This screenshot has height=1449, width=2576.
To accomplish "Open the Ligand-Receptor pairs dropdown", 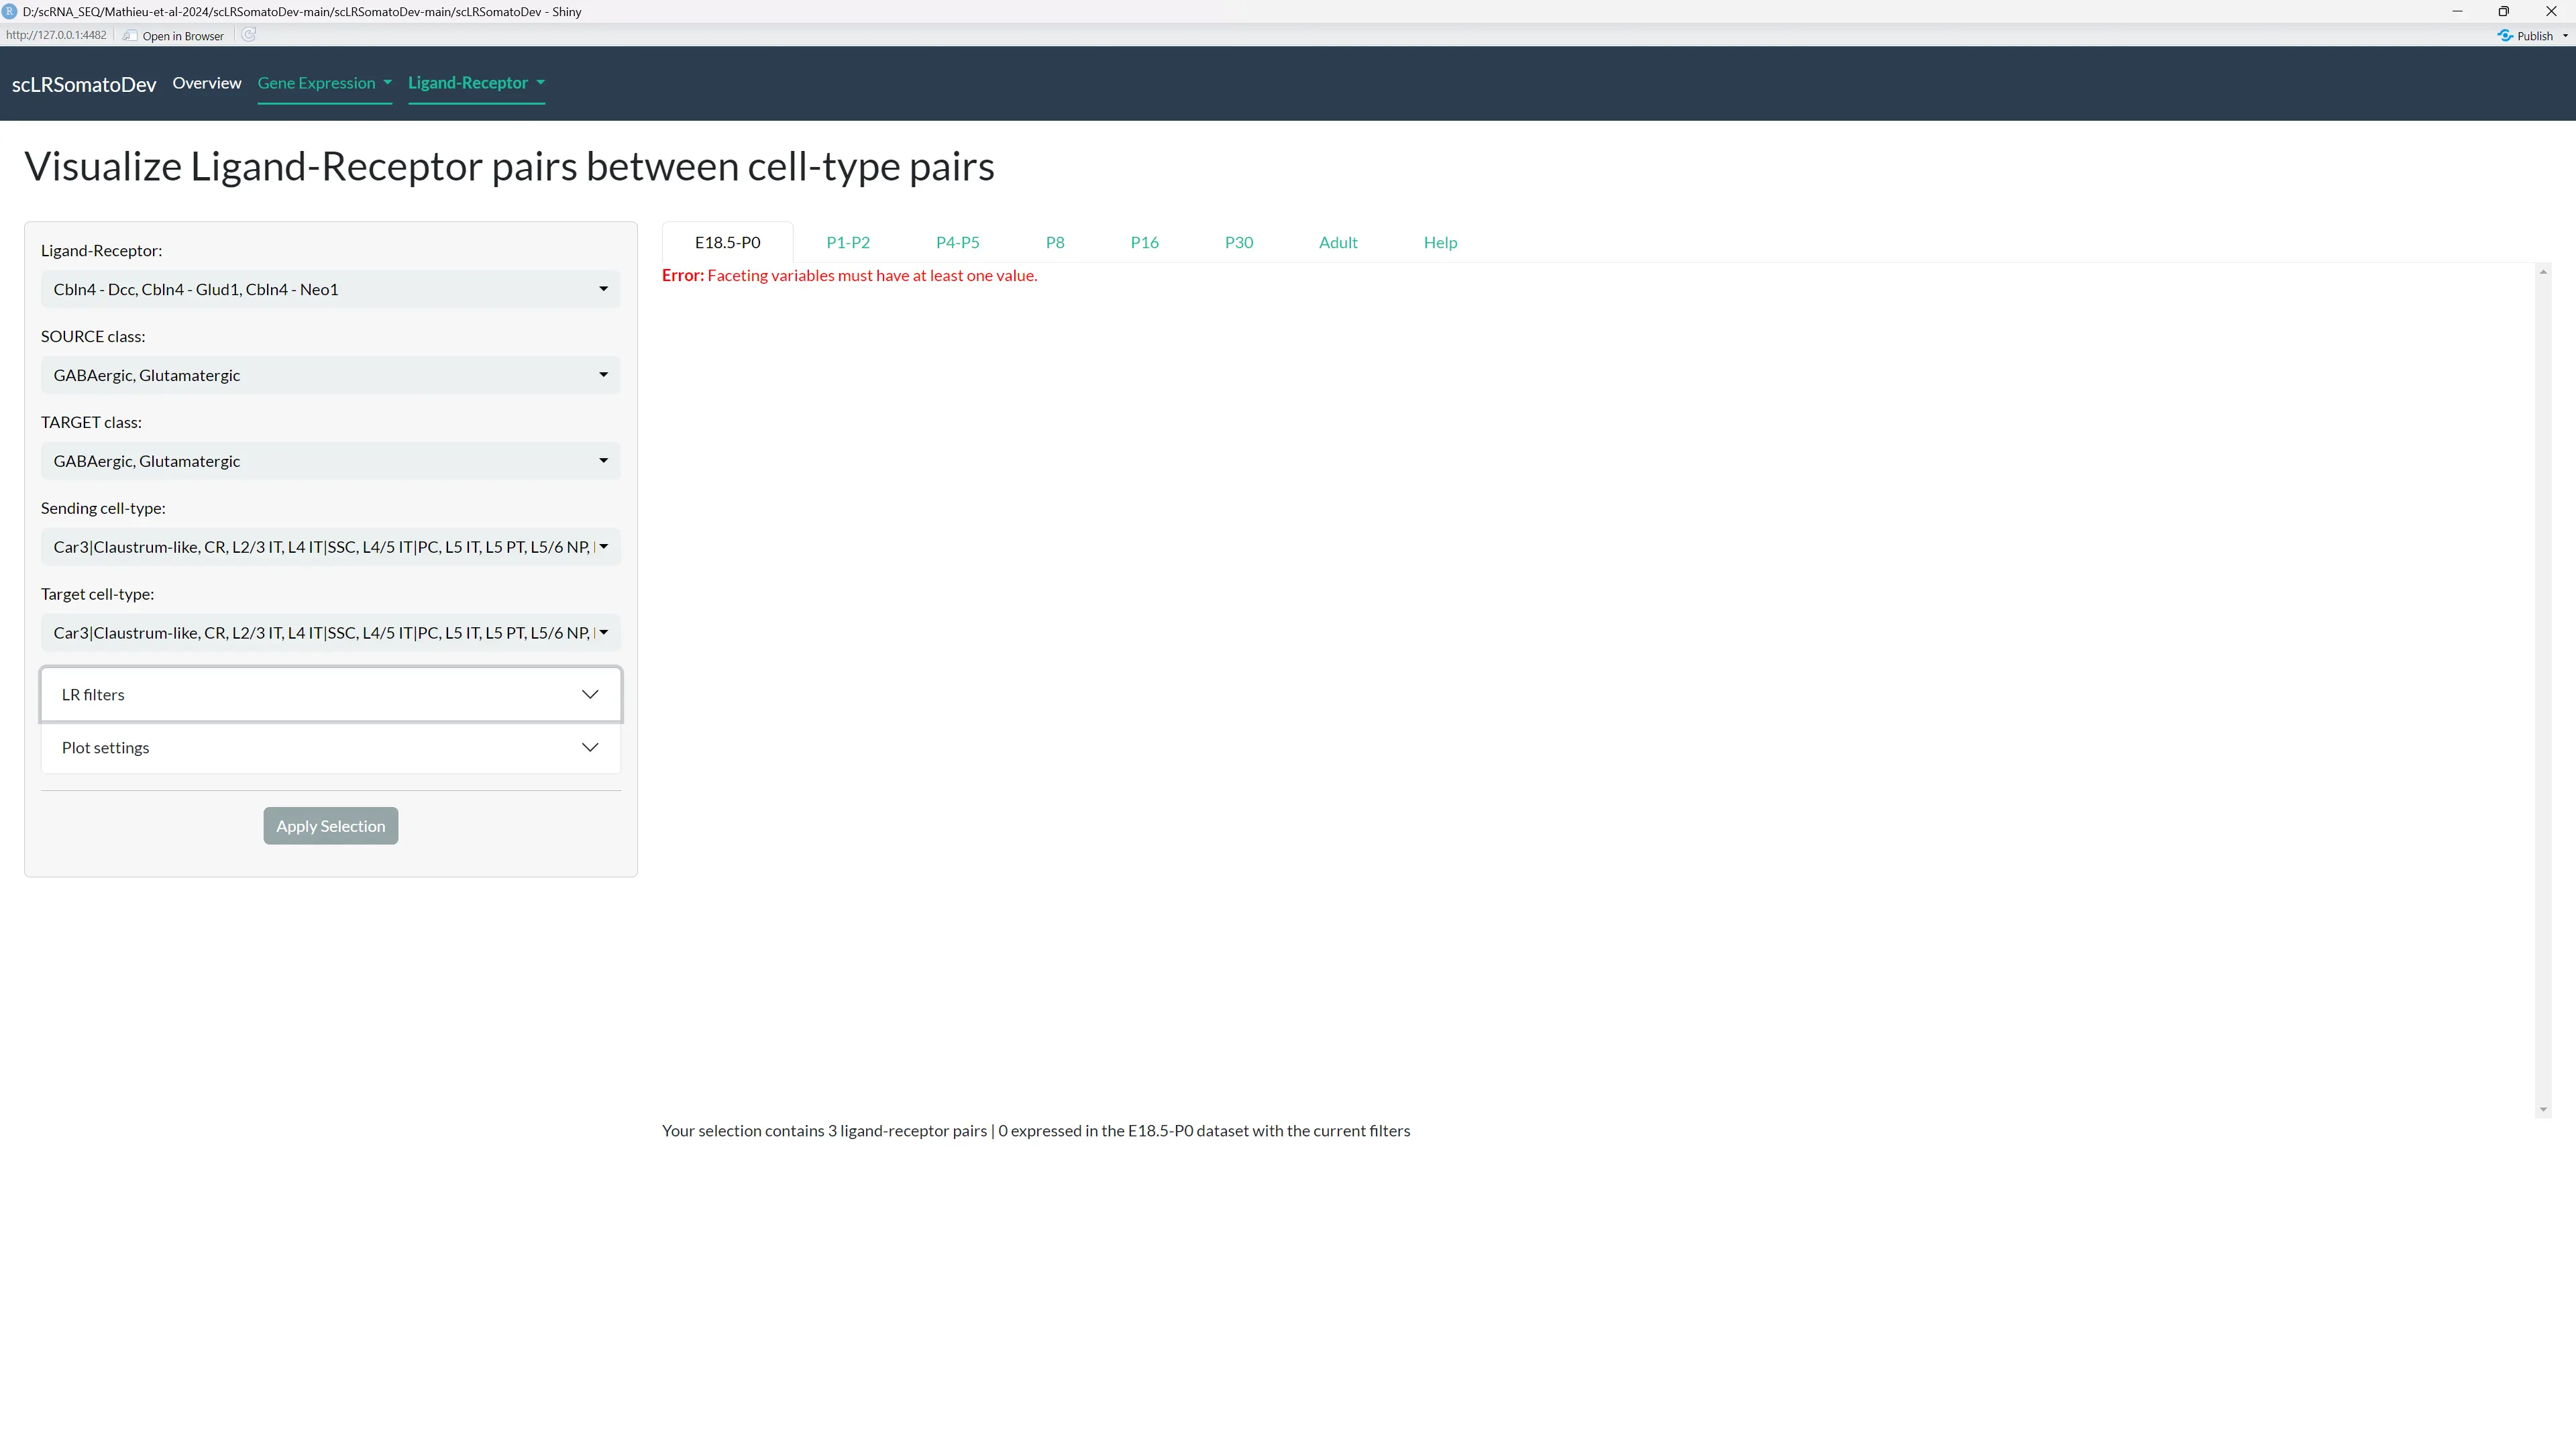I will coord(330,289).
